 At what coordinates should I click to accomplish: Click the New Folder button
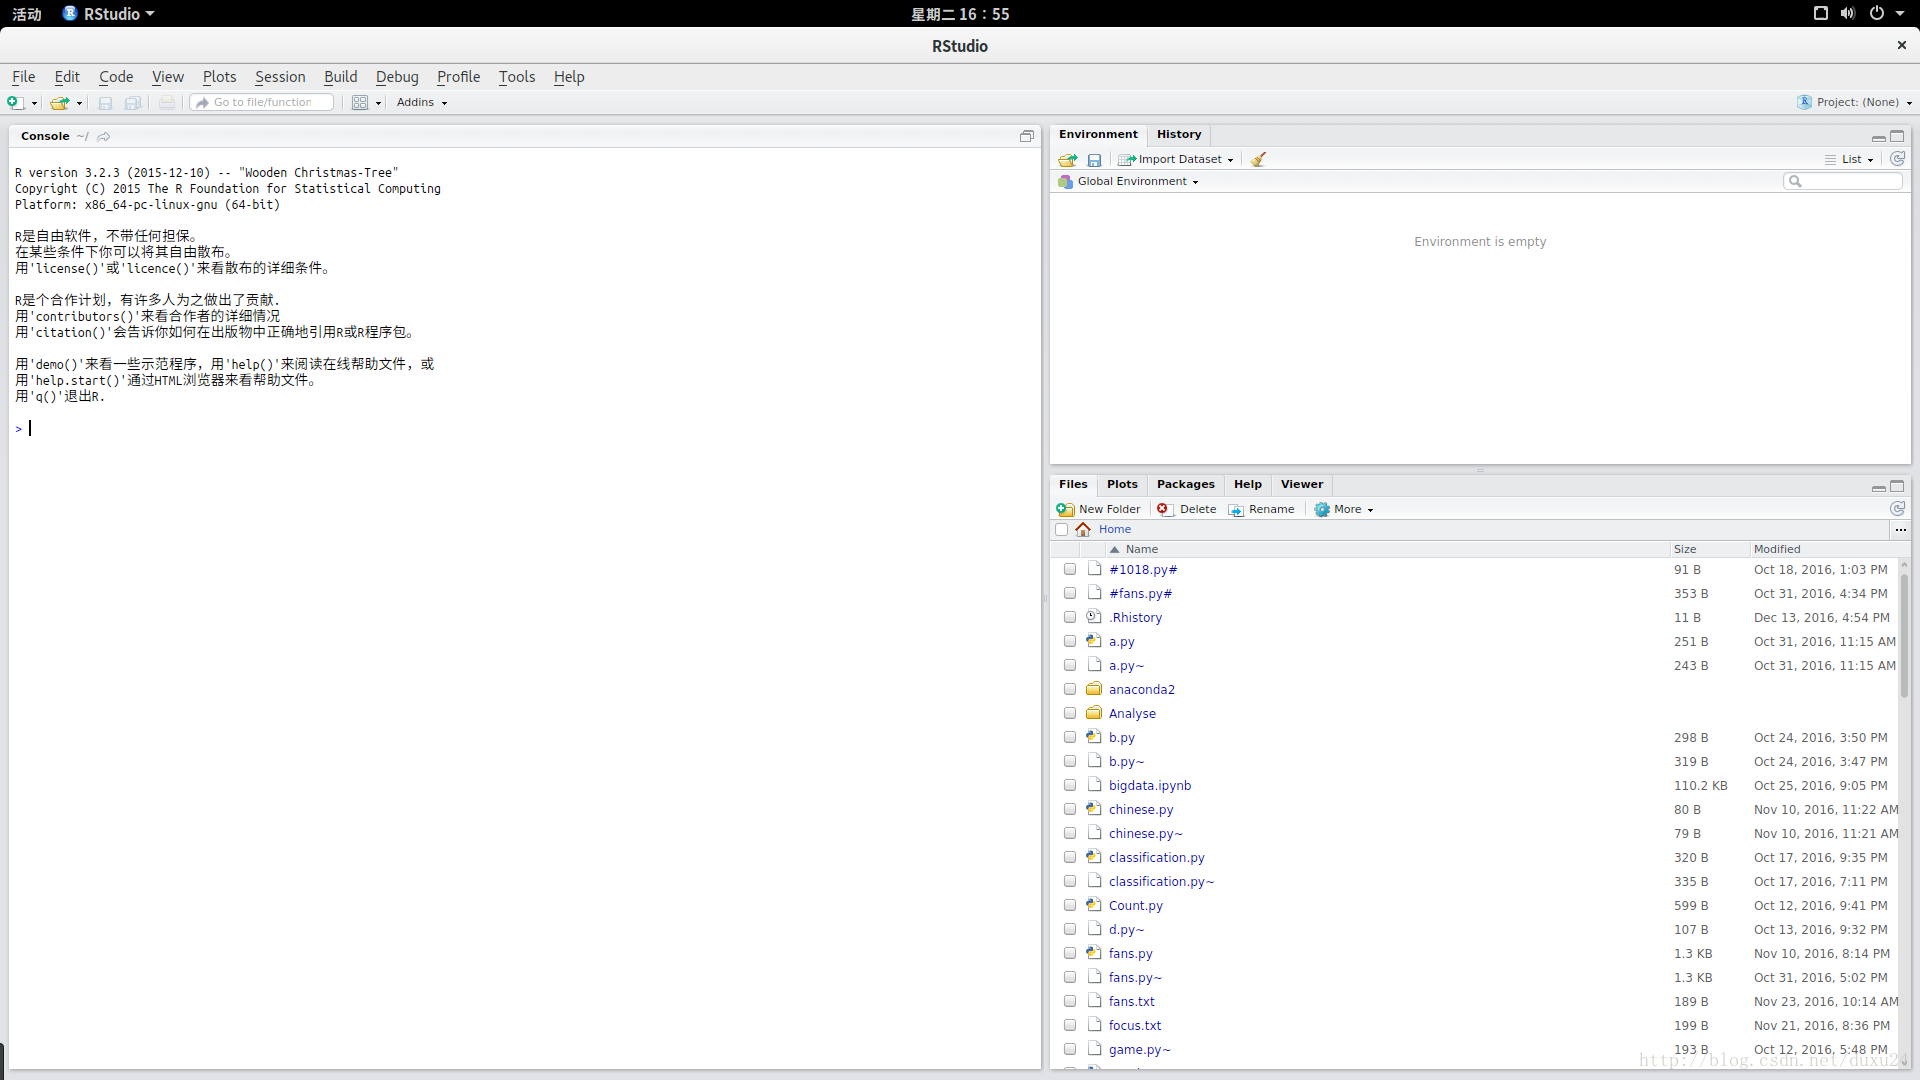[x=1099, y=509]
